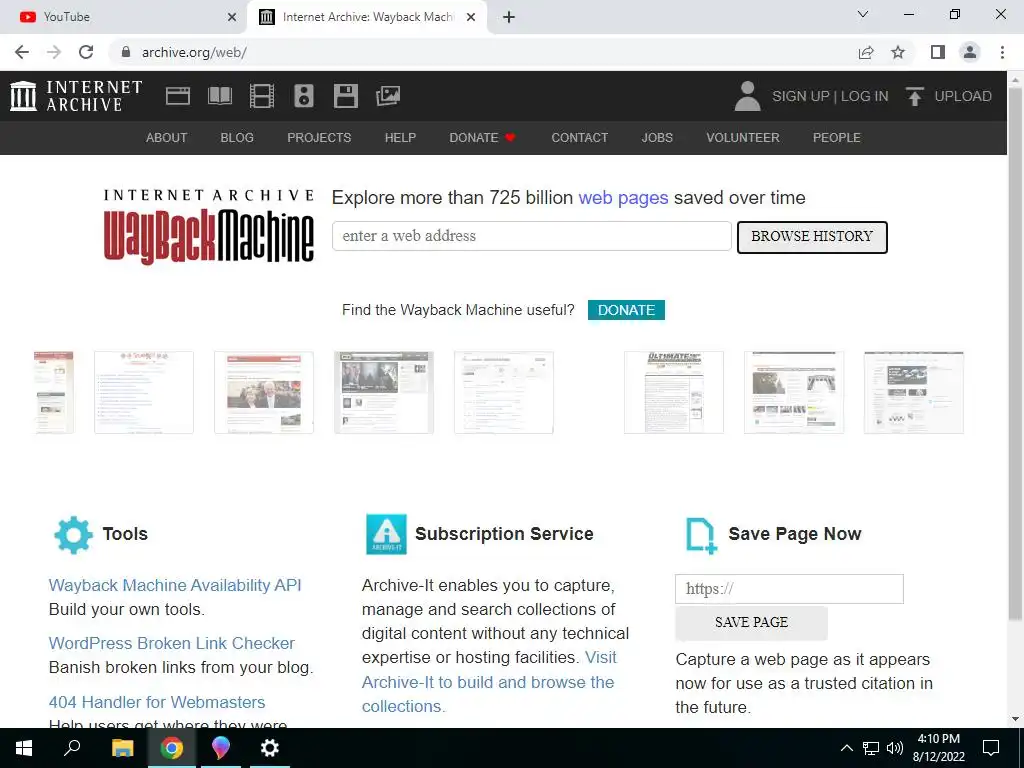Open a new browser tab

click(x=509, y=17)
